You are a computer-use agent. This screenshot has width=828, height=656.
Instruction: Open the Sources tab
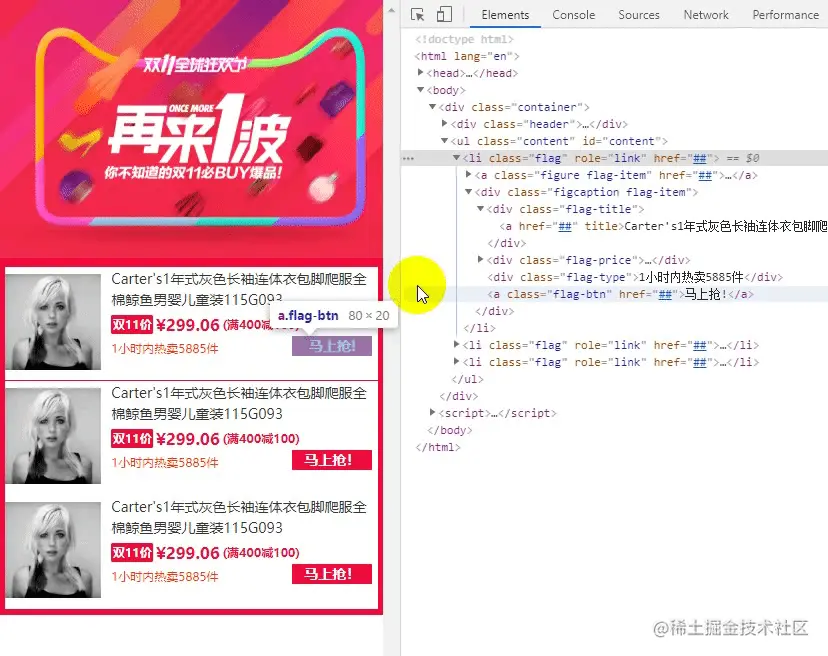[x=639, y=15]
